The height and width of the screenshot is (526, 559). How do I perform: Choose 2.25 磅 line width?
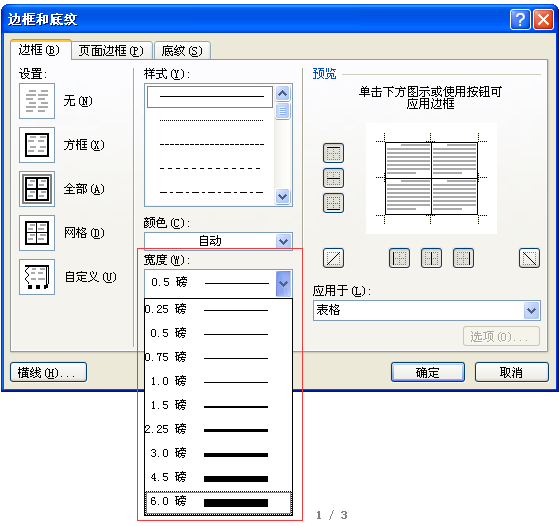(218, 429)
